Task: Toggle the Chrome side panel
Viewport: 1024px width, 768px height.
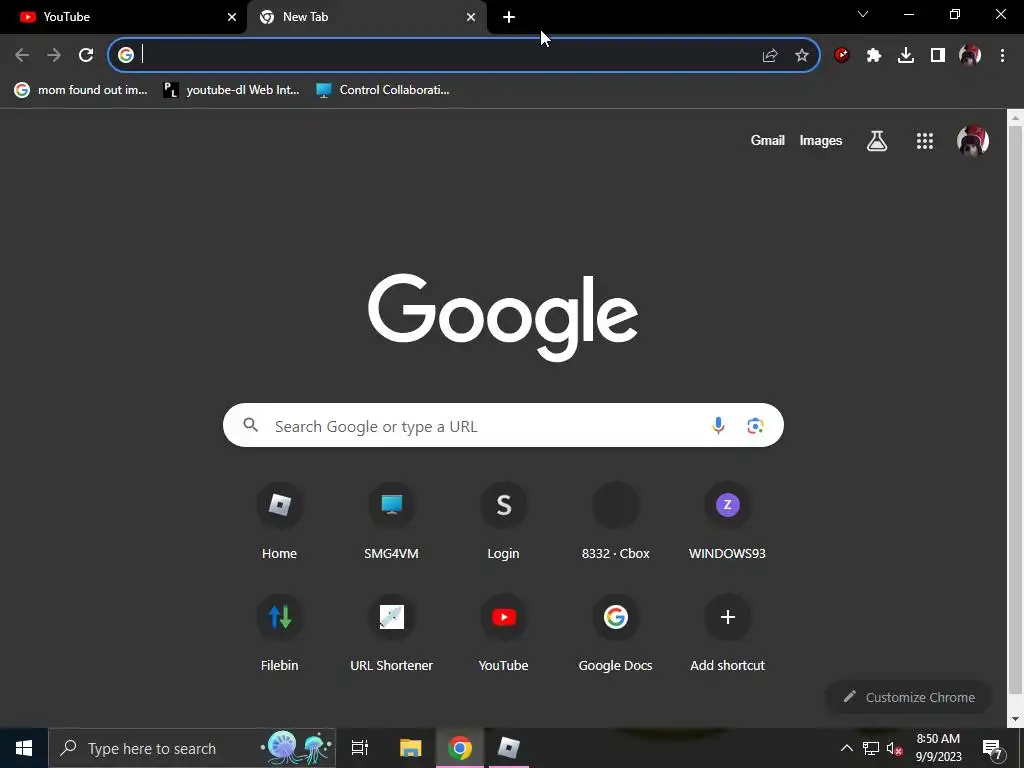Action: (x=938, y=56)
